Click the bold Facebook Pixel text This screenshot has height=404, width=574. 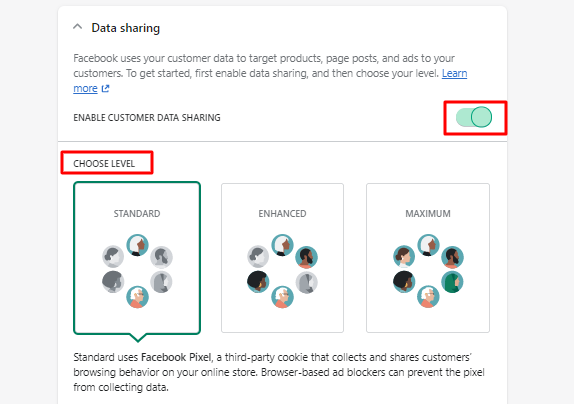(x=176, y=357)
